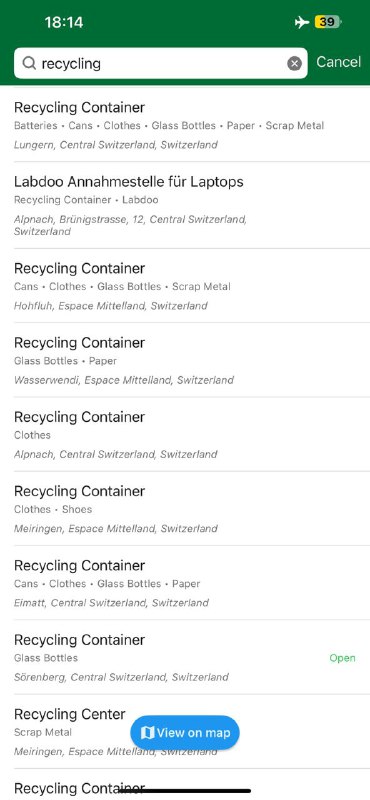Screen dimensions: 370x800
Task: Tap the battery indicator showing 39
Action: click(328, 22)
